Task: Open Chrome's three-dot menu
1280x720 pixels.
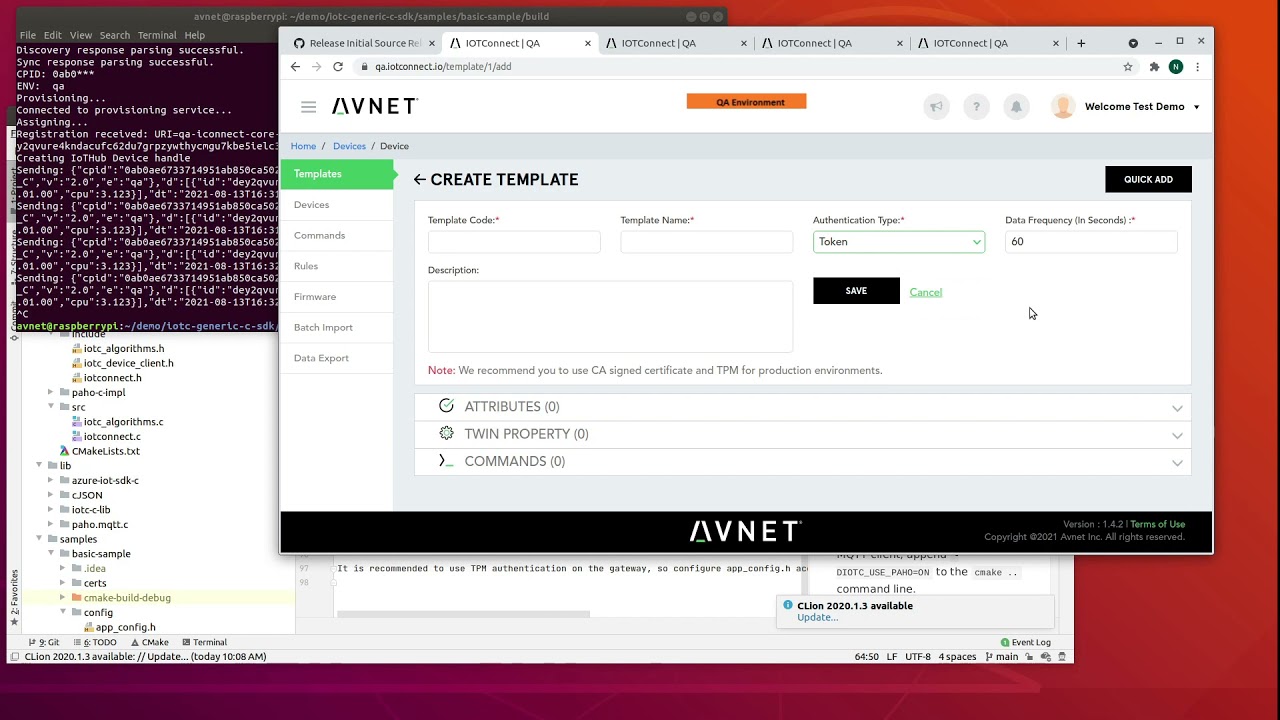Action: (1197, 67)
